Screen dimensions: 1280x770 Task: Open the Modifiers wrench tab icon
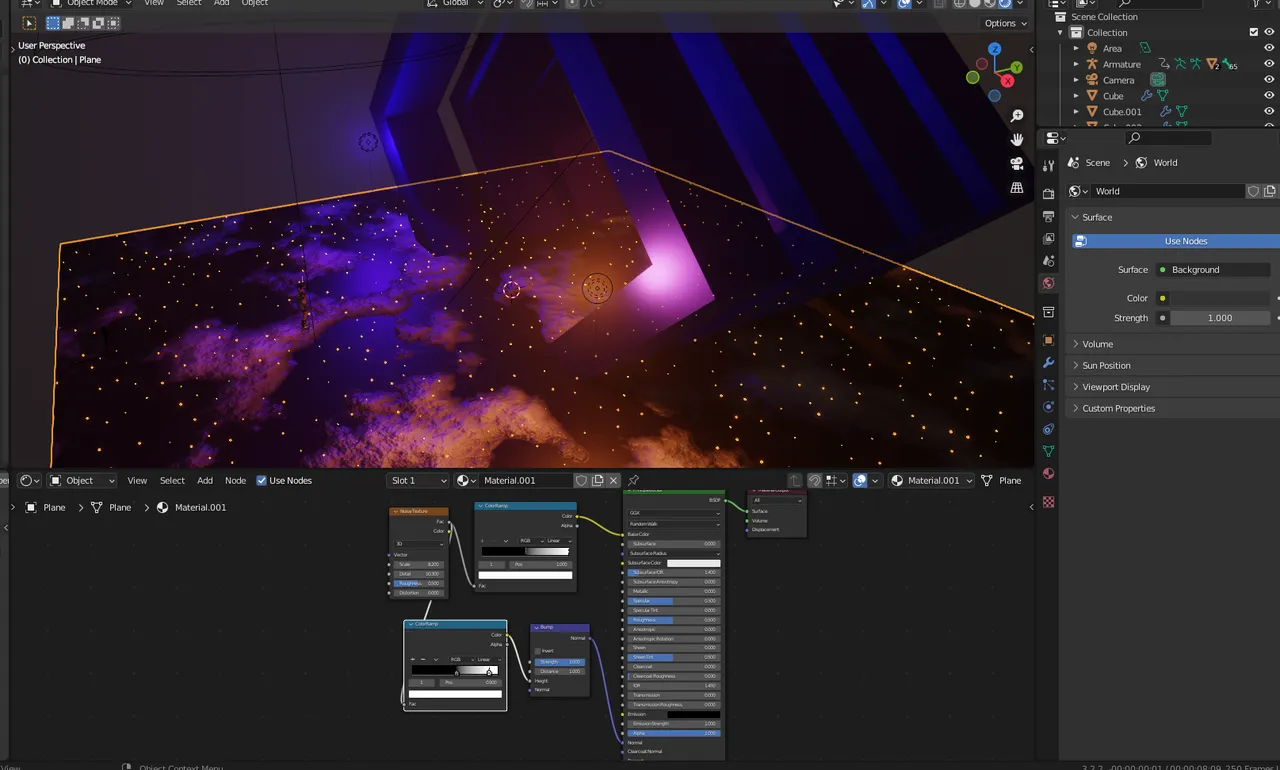[x=1048, y=362]
